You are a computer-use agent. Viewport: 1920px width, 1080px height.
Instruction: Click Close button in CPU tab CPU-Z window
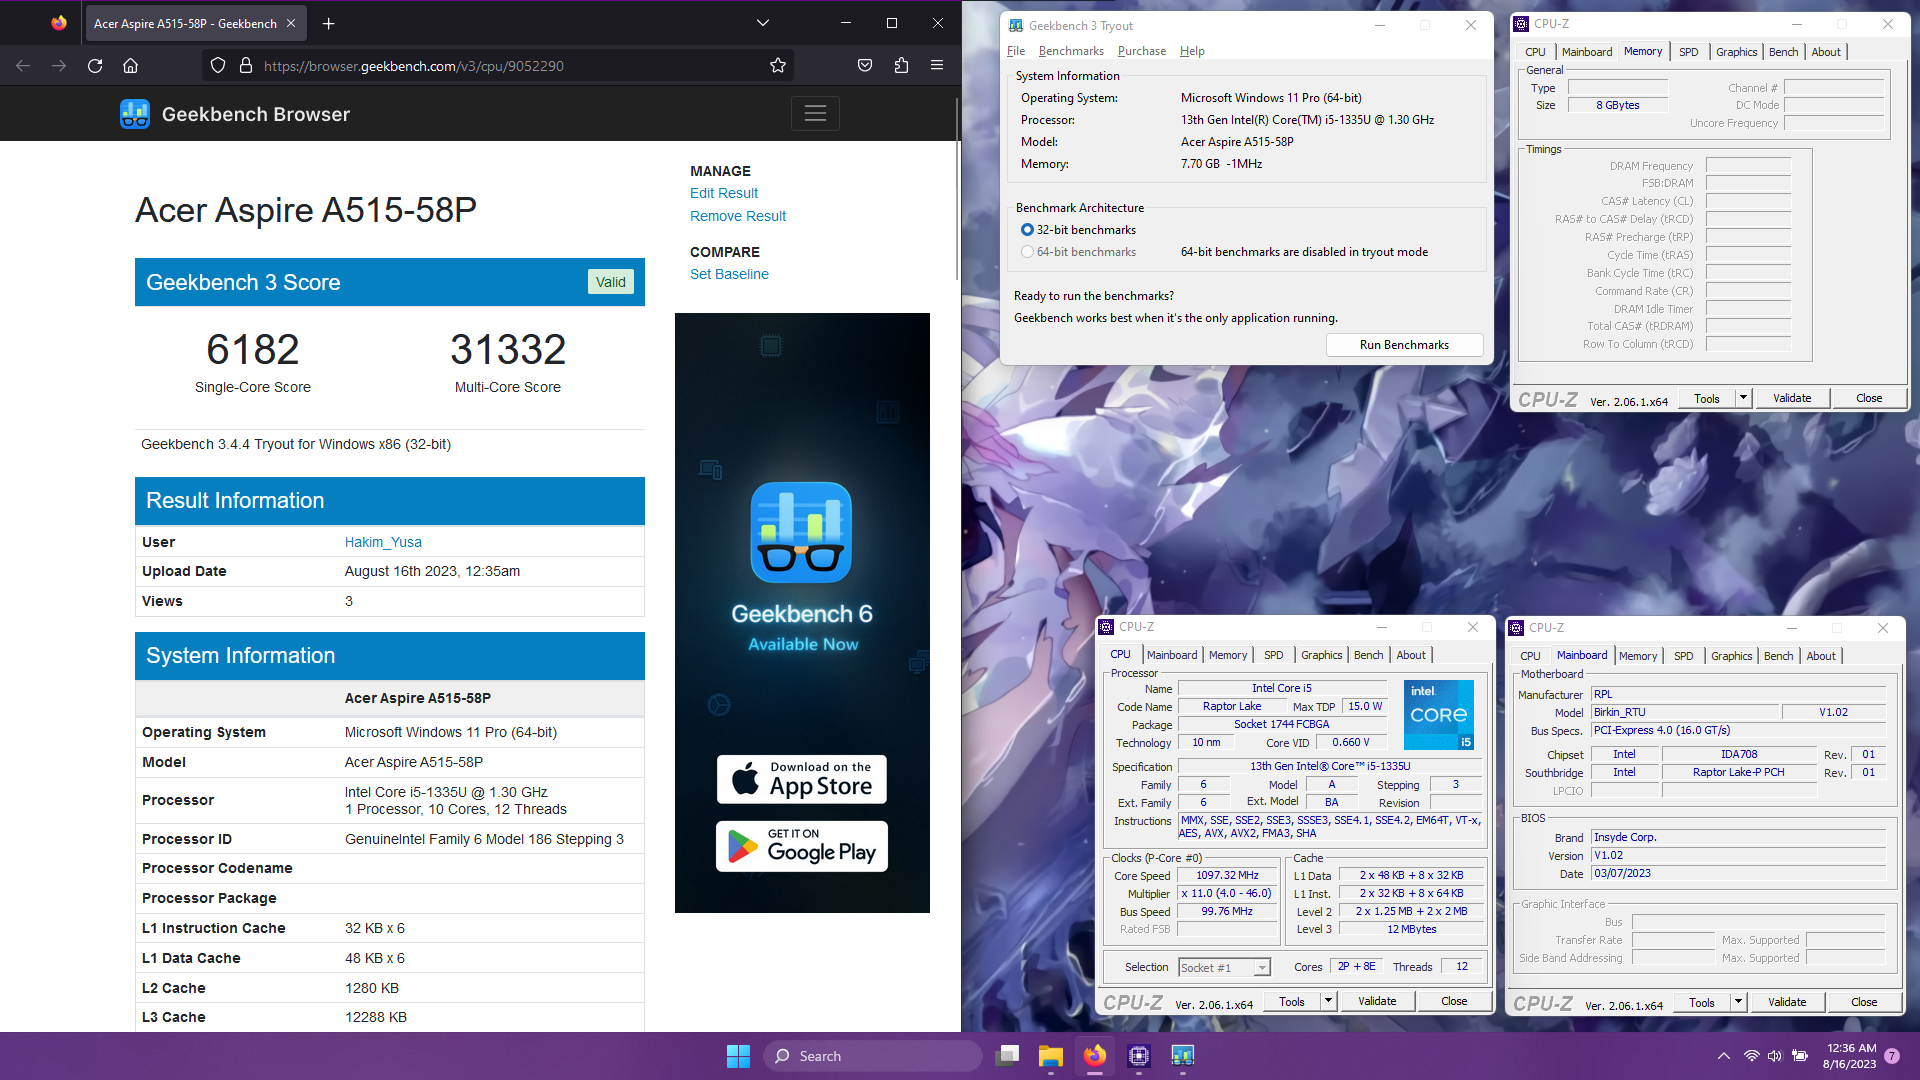[x=1454, y=1001]
